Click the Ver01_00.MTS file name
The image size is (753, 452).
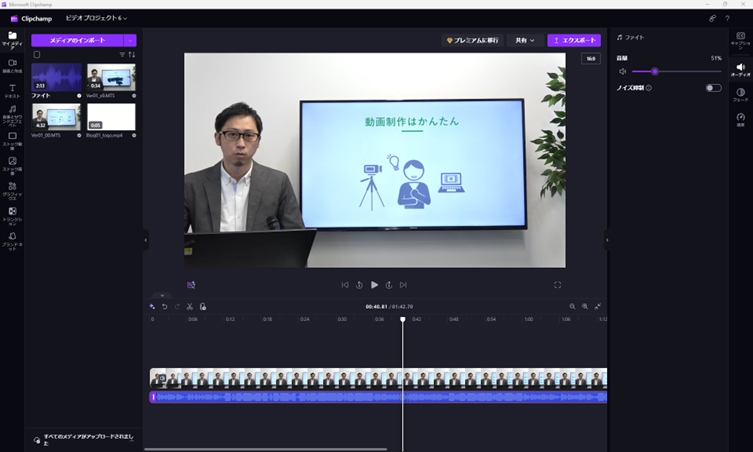46,135
